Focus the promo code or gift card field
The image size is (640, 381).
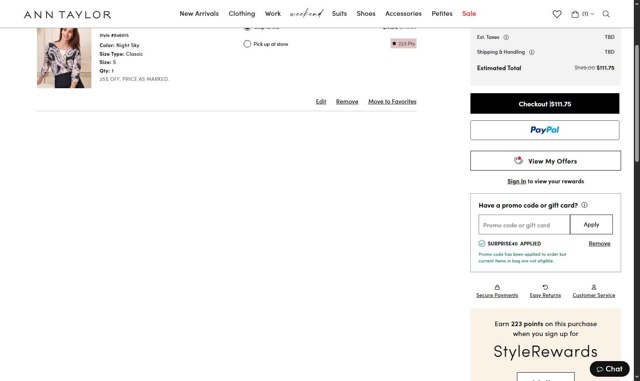[524, 225]
